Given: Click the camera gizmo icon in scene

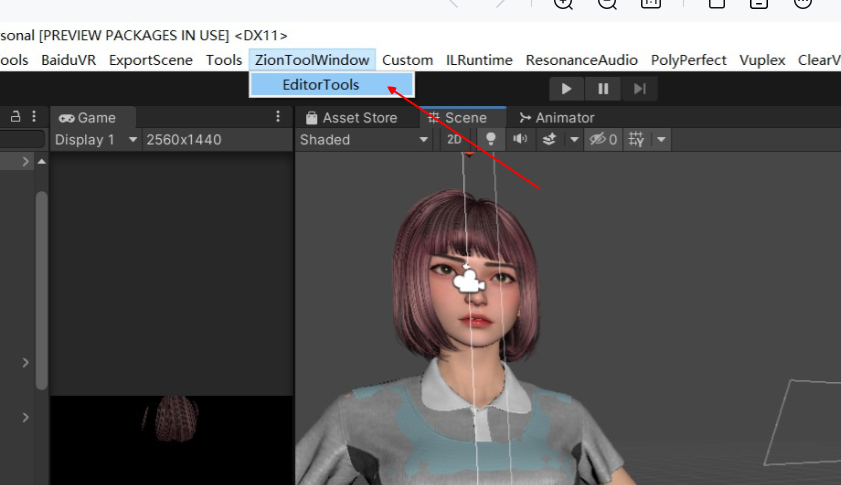Looking at the screenshot, I should pyautogui.click(x=468, y=281).
